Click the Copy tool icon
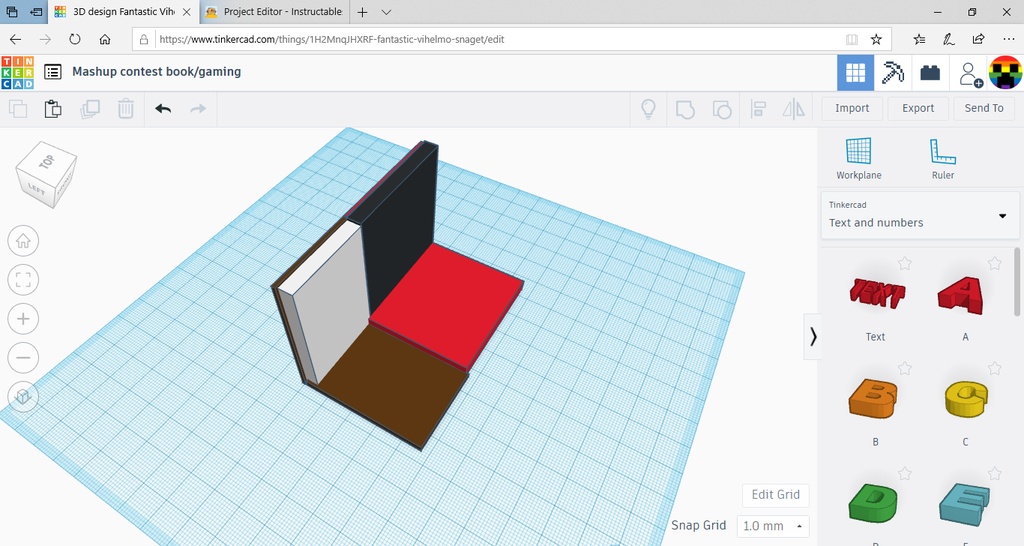 (x=18, y=108)
